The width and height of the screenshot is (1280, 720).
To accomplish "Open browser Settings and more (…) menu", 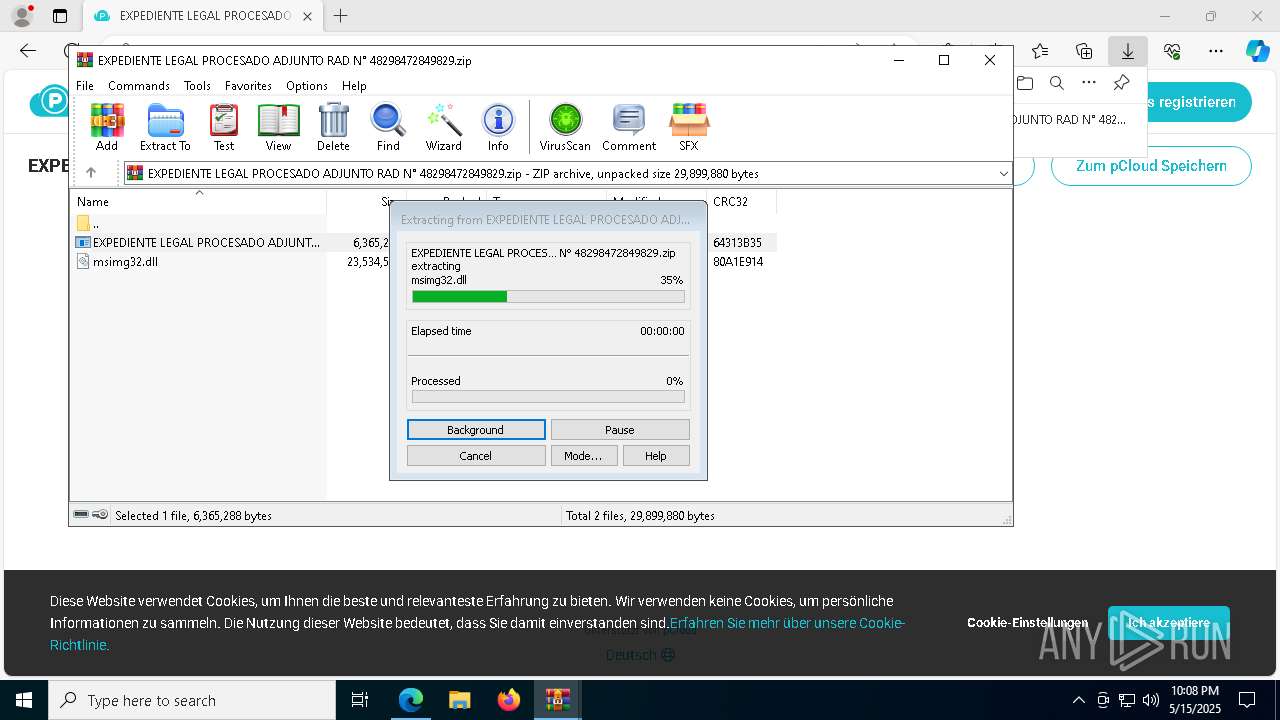I will click(x=1216, y=51).
